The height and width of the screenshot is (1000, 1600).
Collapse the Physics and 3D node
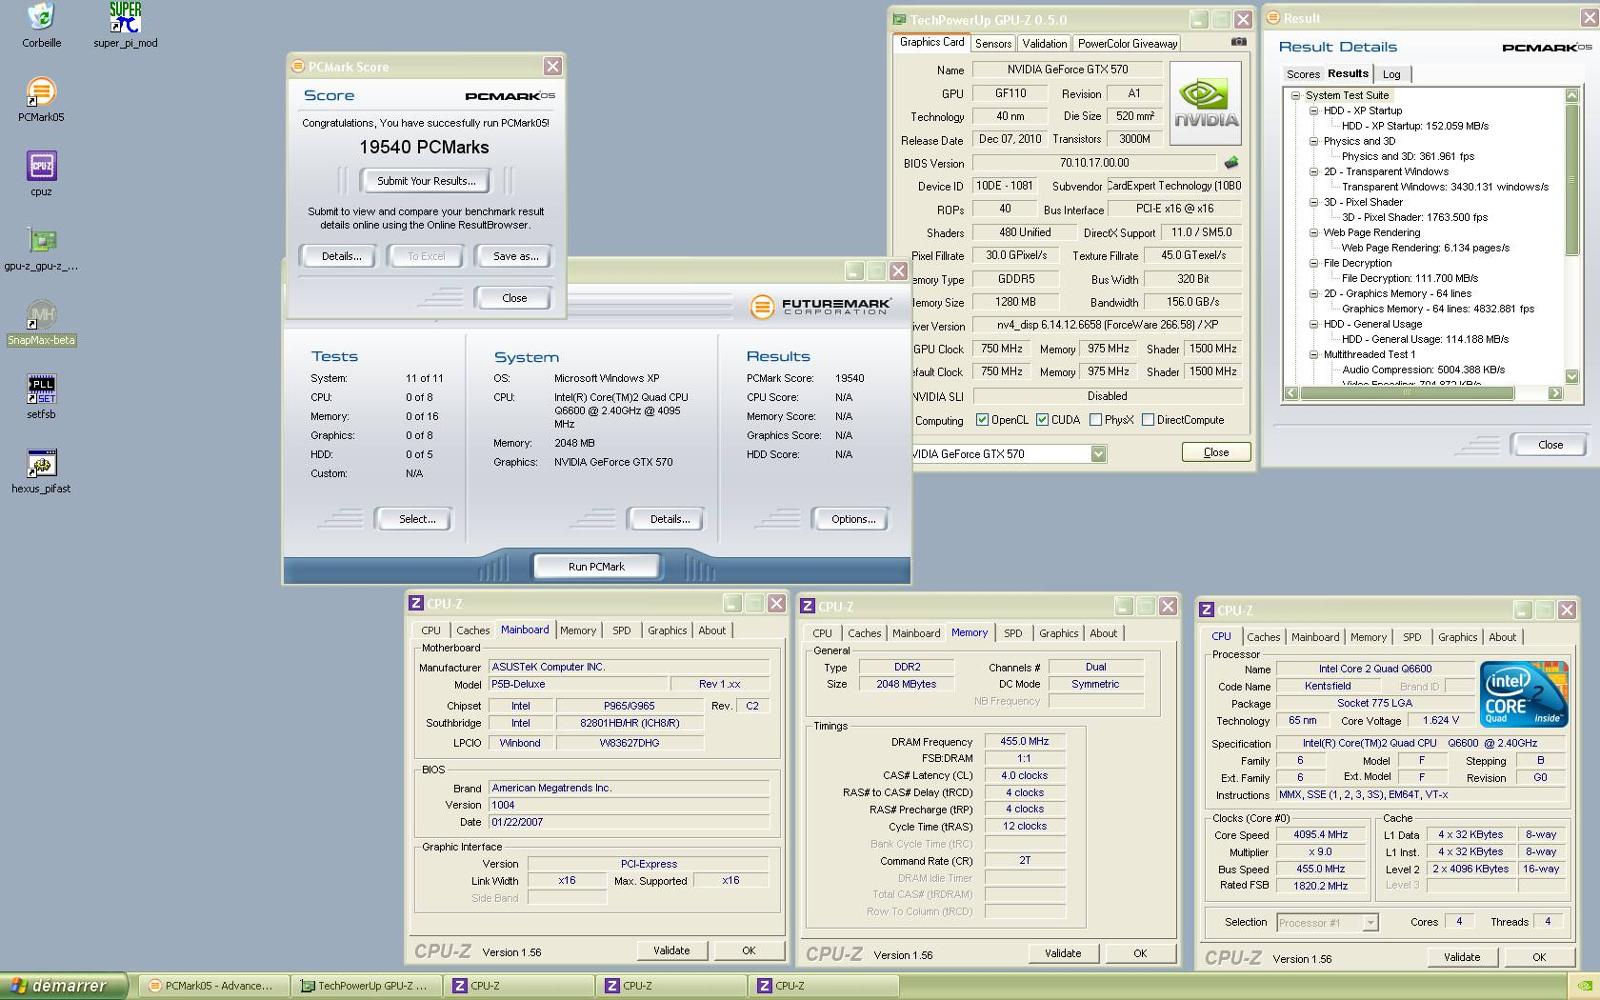1314,142
